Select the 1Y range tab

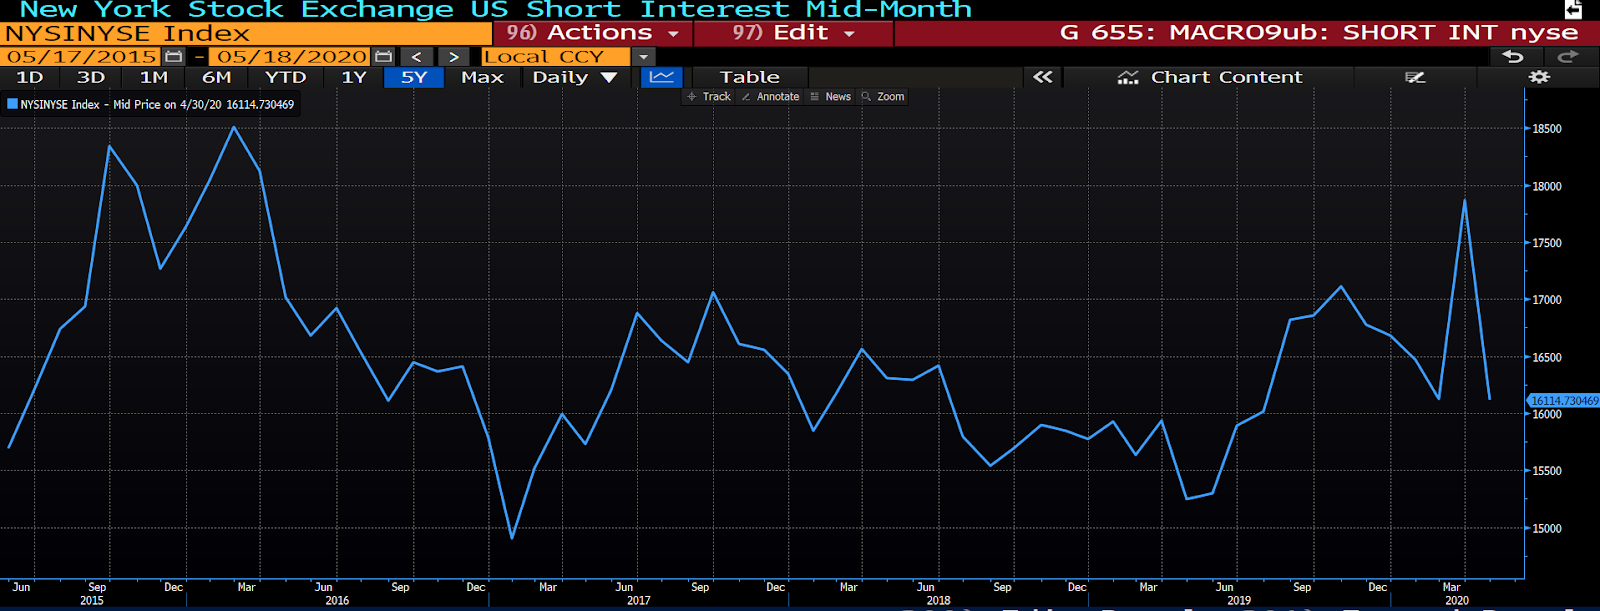click(x=354, y=77)
